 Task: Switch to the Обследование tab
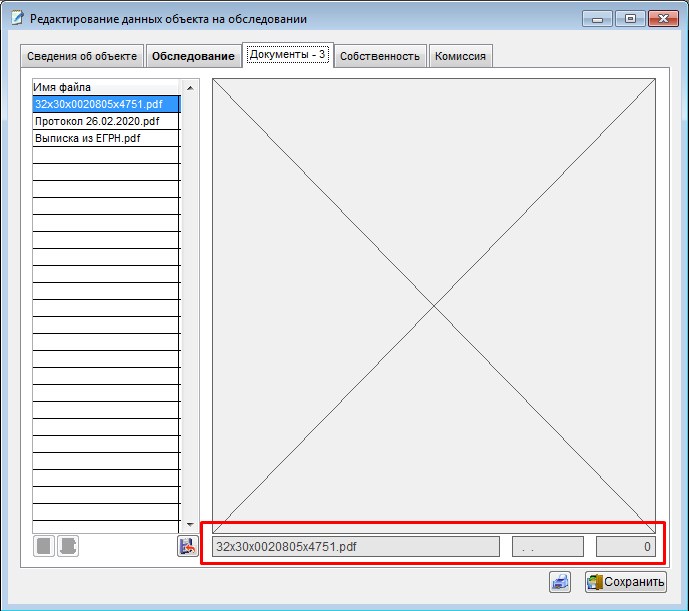pos(193,56)
